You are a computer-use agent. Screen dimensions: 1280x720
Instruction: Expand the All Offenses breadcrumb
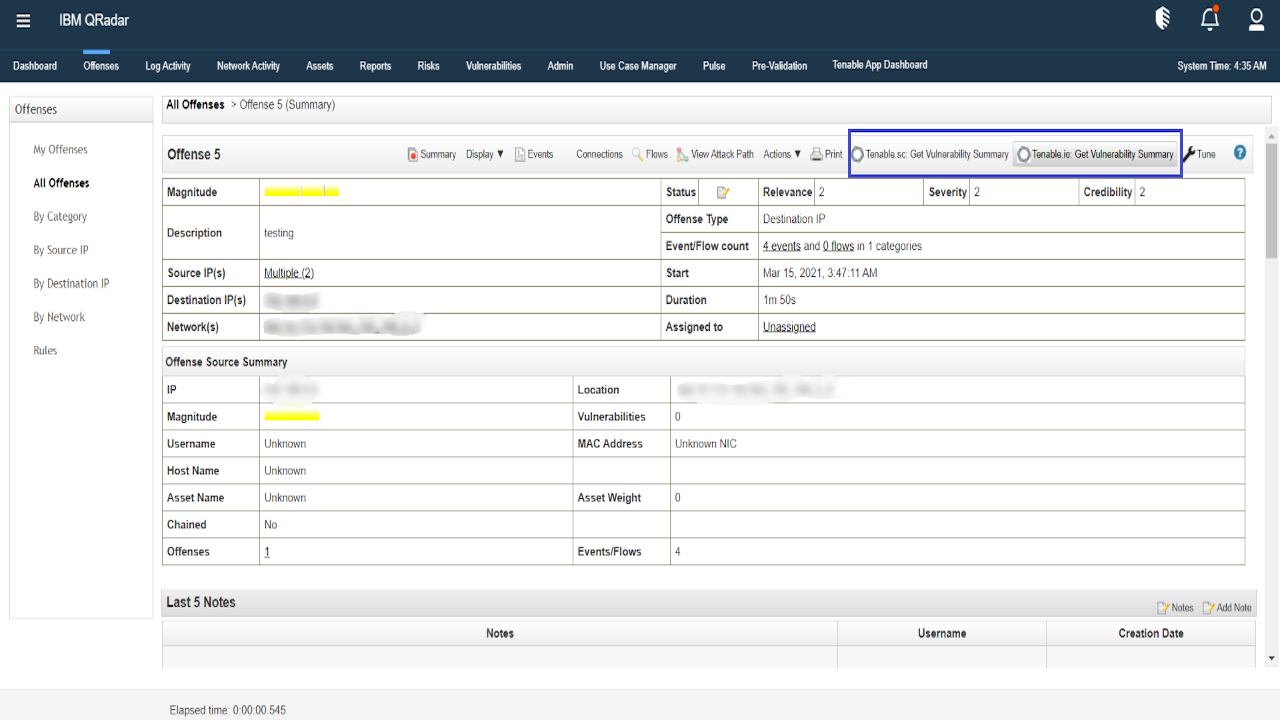(x=195, y=104)
